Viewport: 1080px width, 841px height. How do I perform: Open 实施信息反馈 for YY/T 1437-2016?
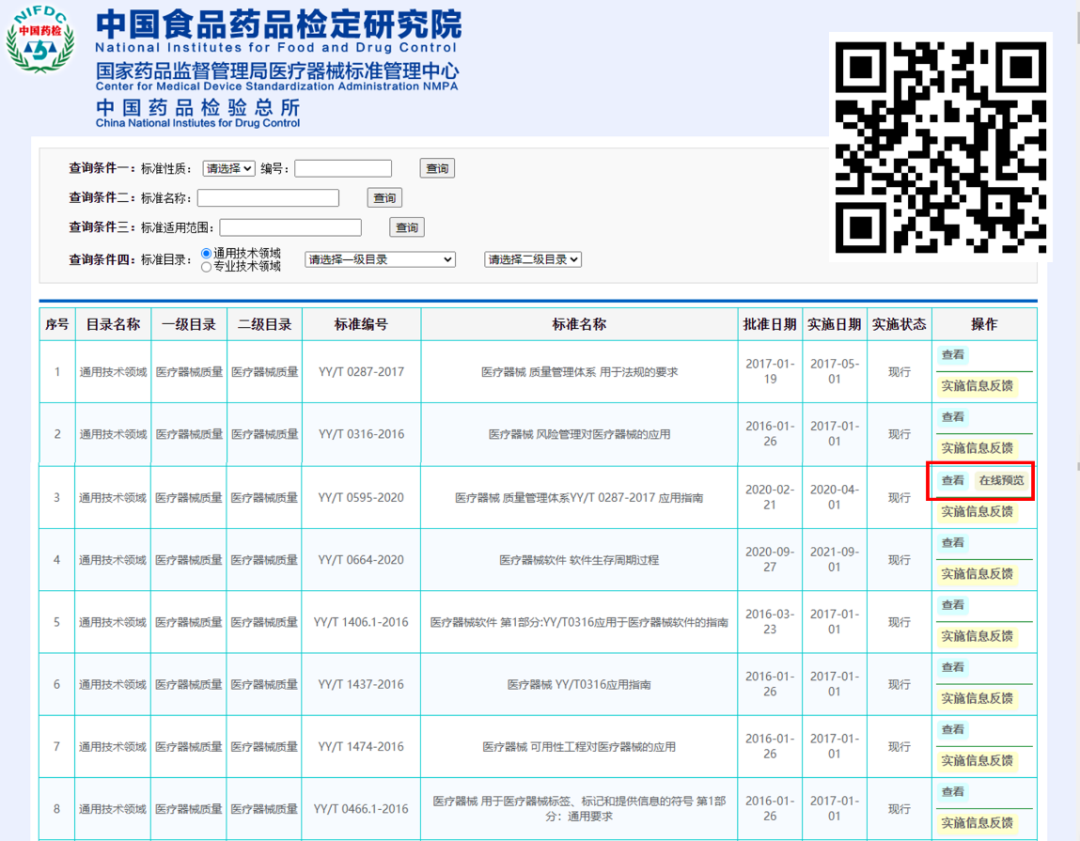tap(977, 698)
